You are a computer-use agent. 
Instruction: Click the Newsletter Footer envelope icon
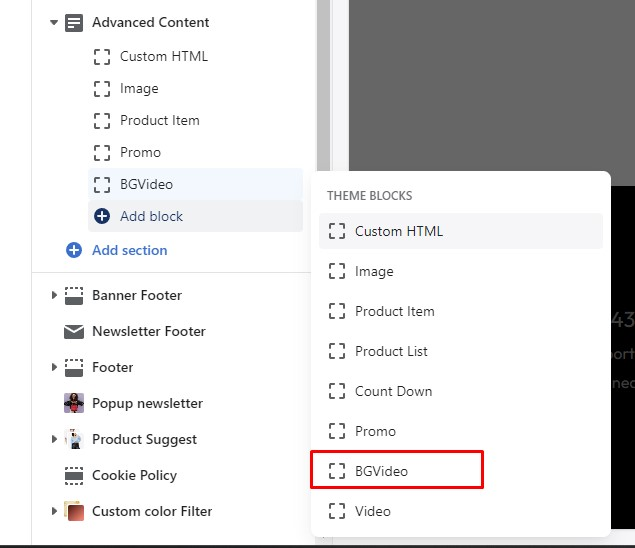pos(74,331)
